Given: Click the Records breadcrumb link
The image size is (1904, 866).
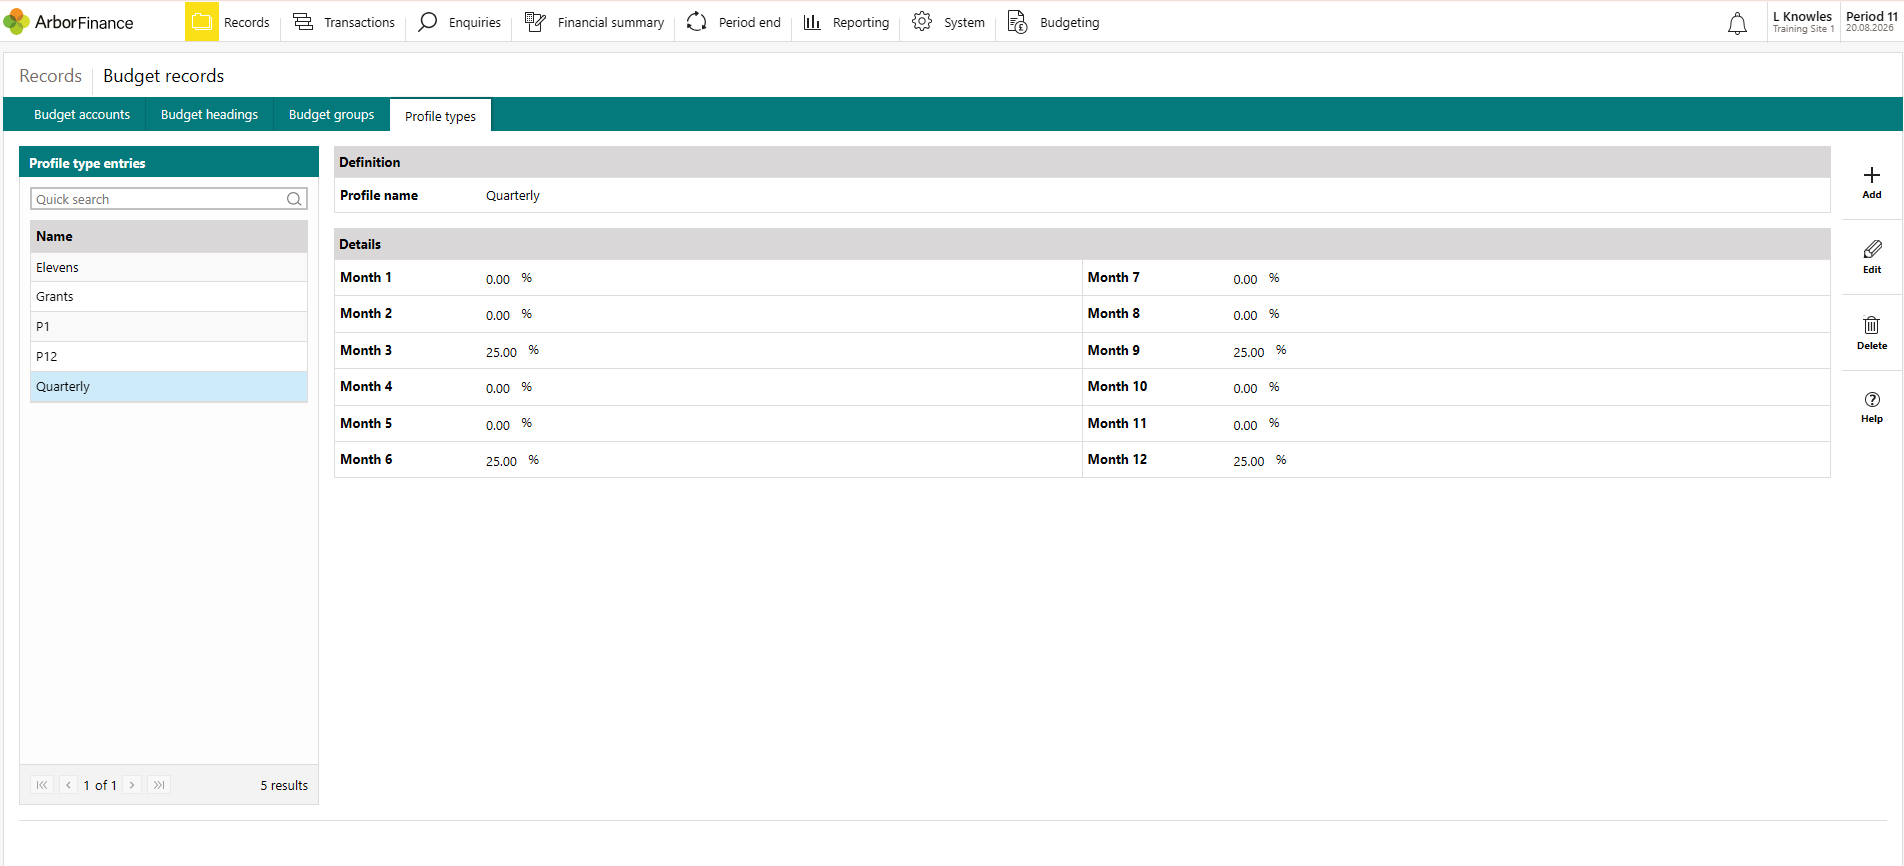Looking at the screenshot, I should click(x=51, y=76).
